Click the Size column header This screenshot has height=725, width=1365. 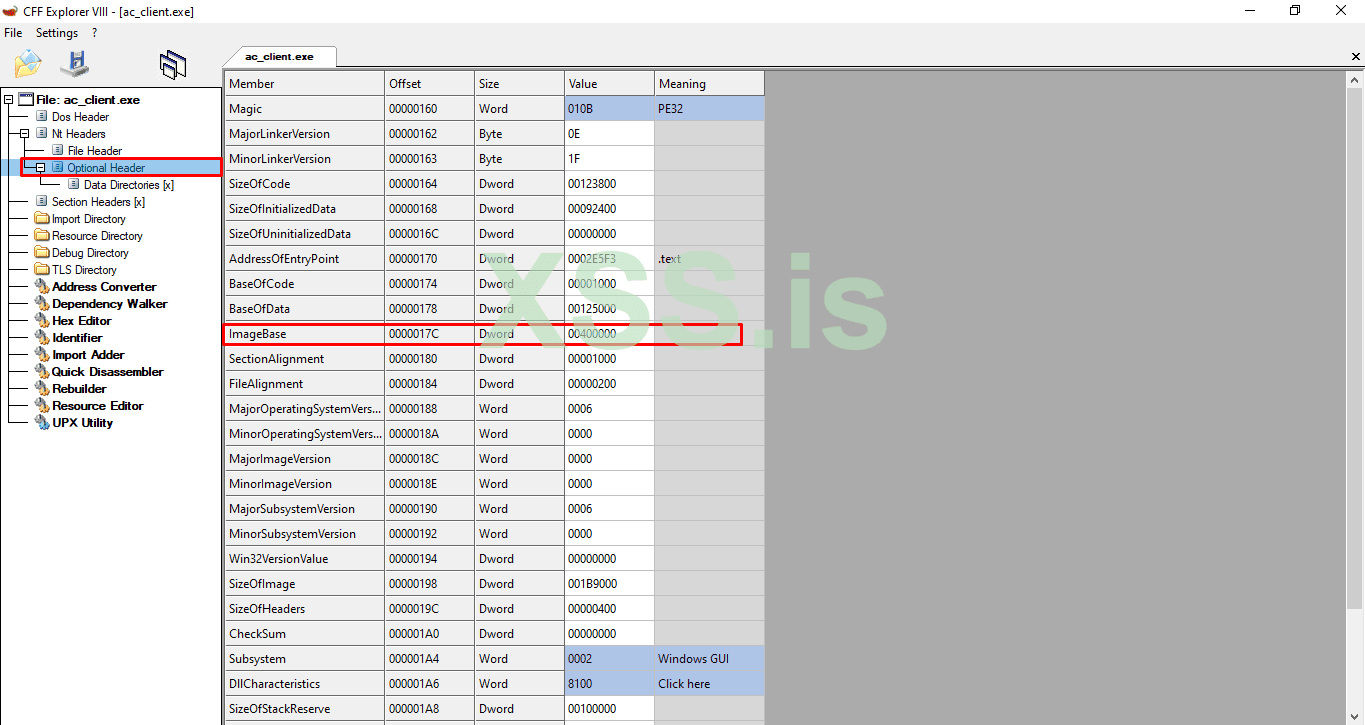(519, 84)
